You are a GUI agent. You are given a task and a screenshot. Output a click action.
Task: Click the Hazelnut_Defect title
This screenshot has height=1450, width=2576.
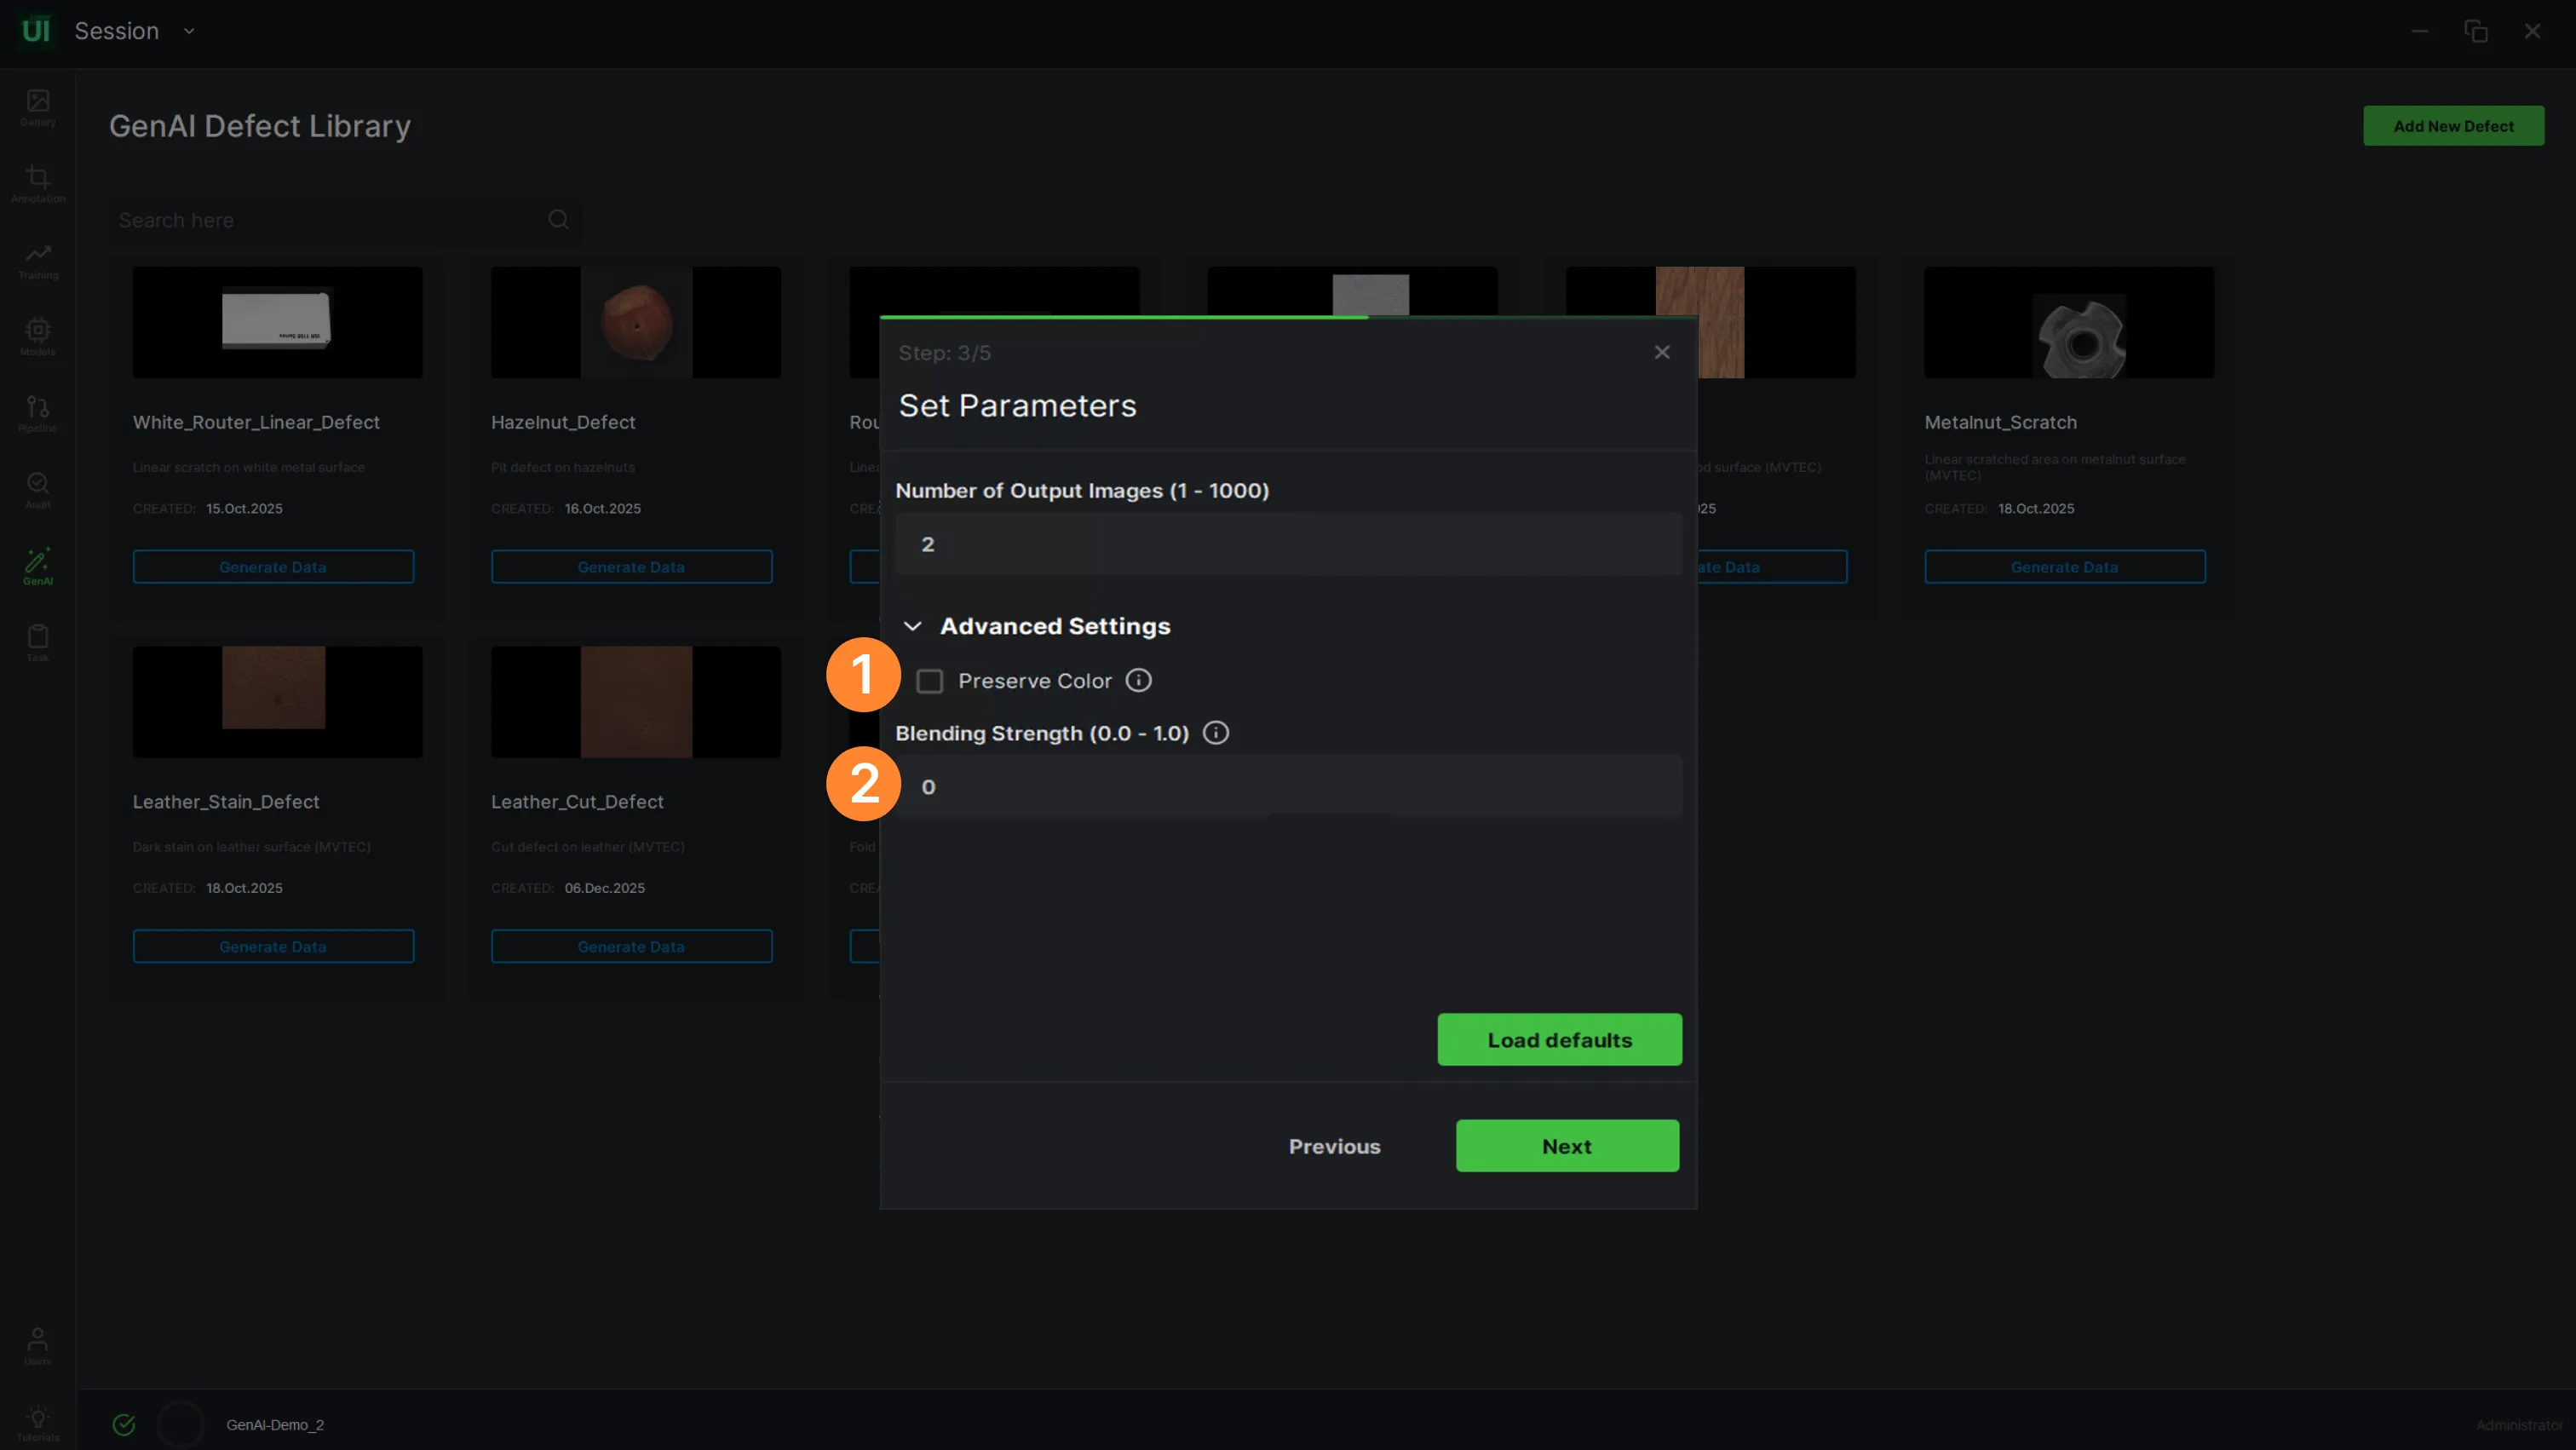pos(563,422)
